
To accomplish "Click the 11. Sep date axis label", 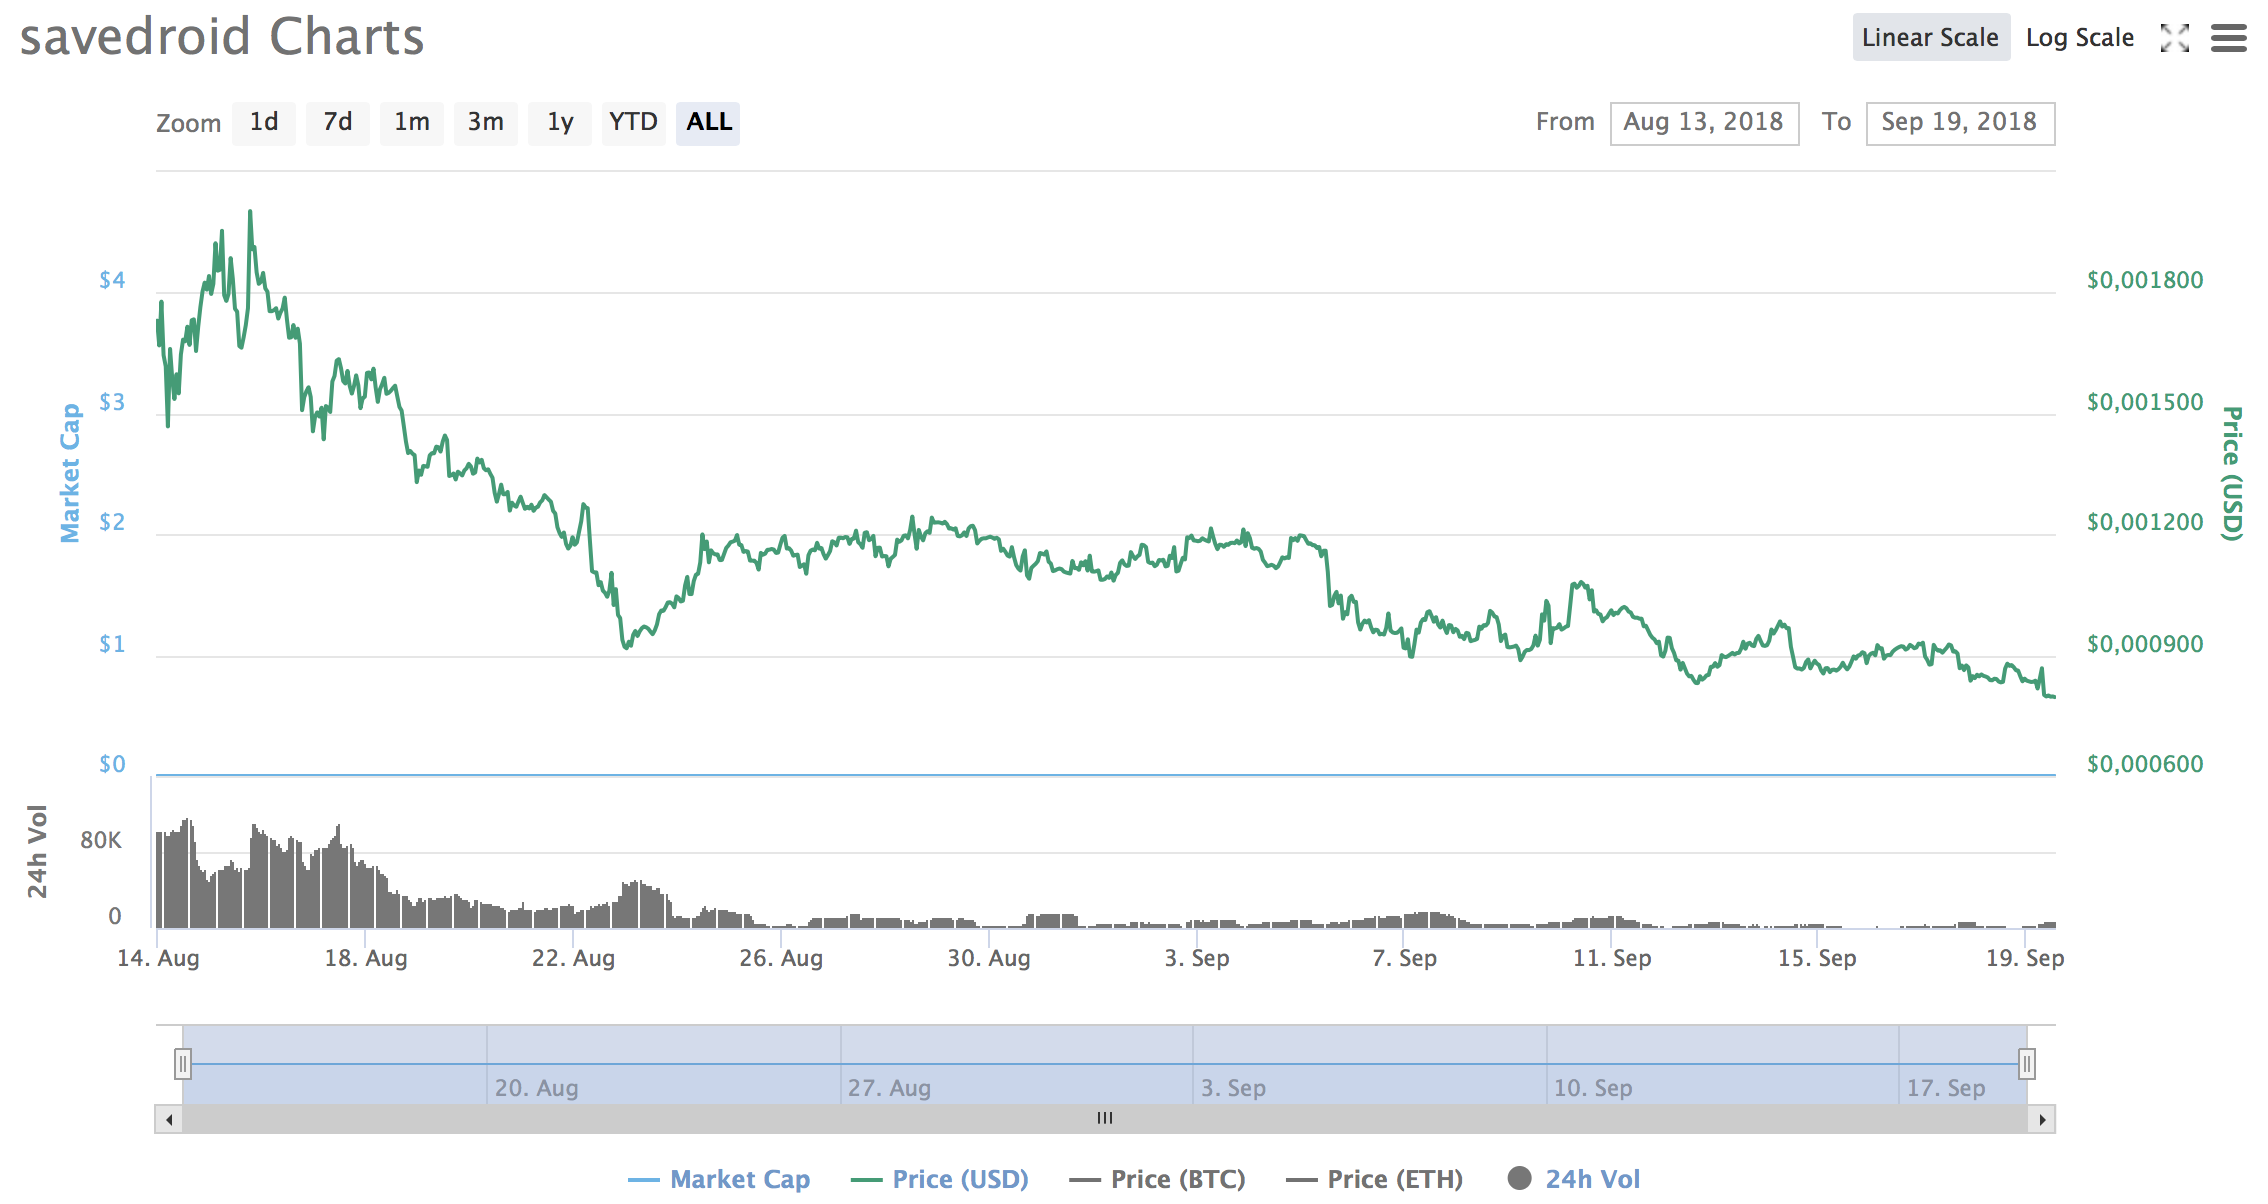I will click(x=1612, y=958).
